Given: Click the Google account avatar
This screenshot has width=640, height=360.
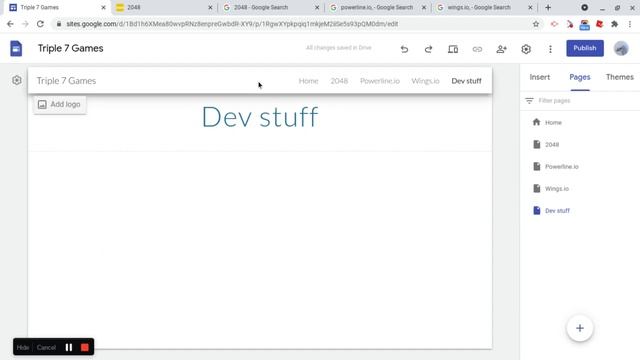Looking at the screenshot, I should [x=621, y=49].
